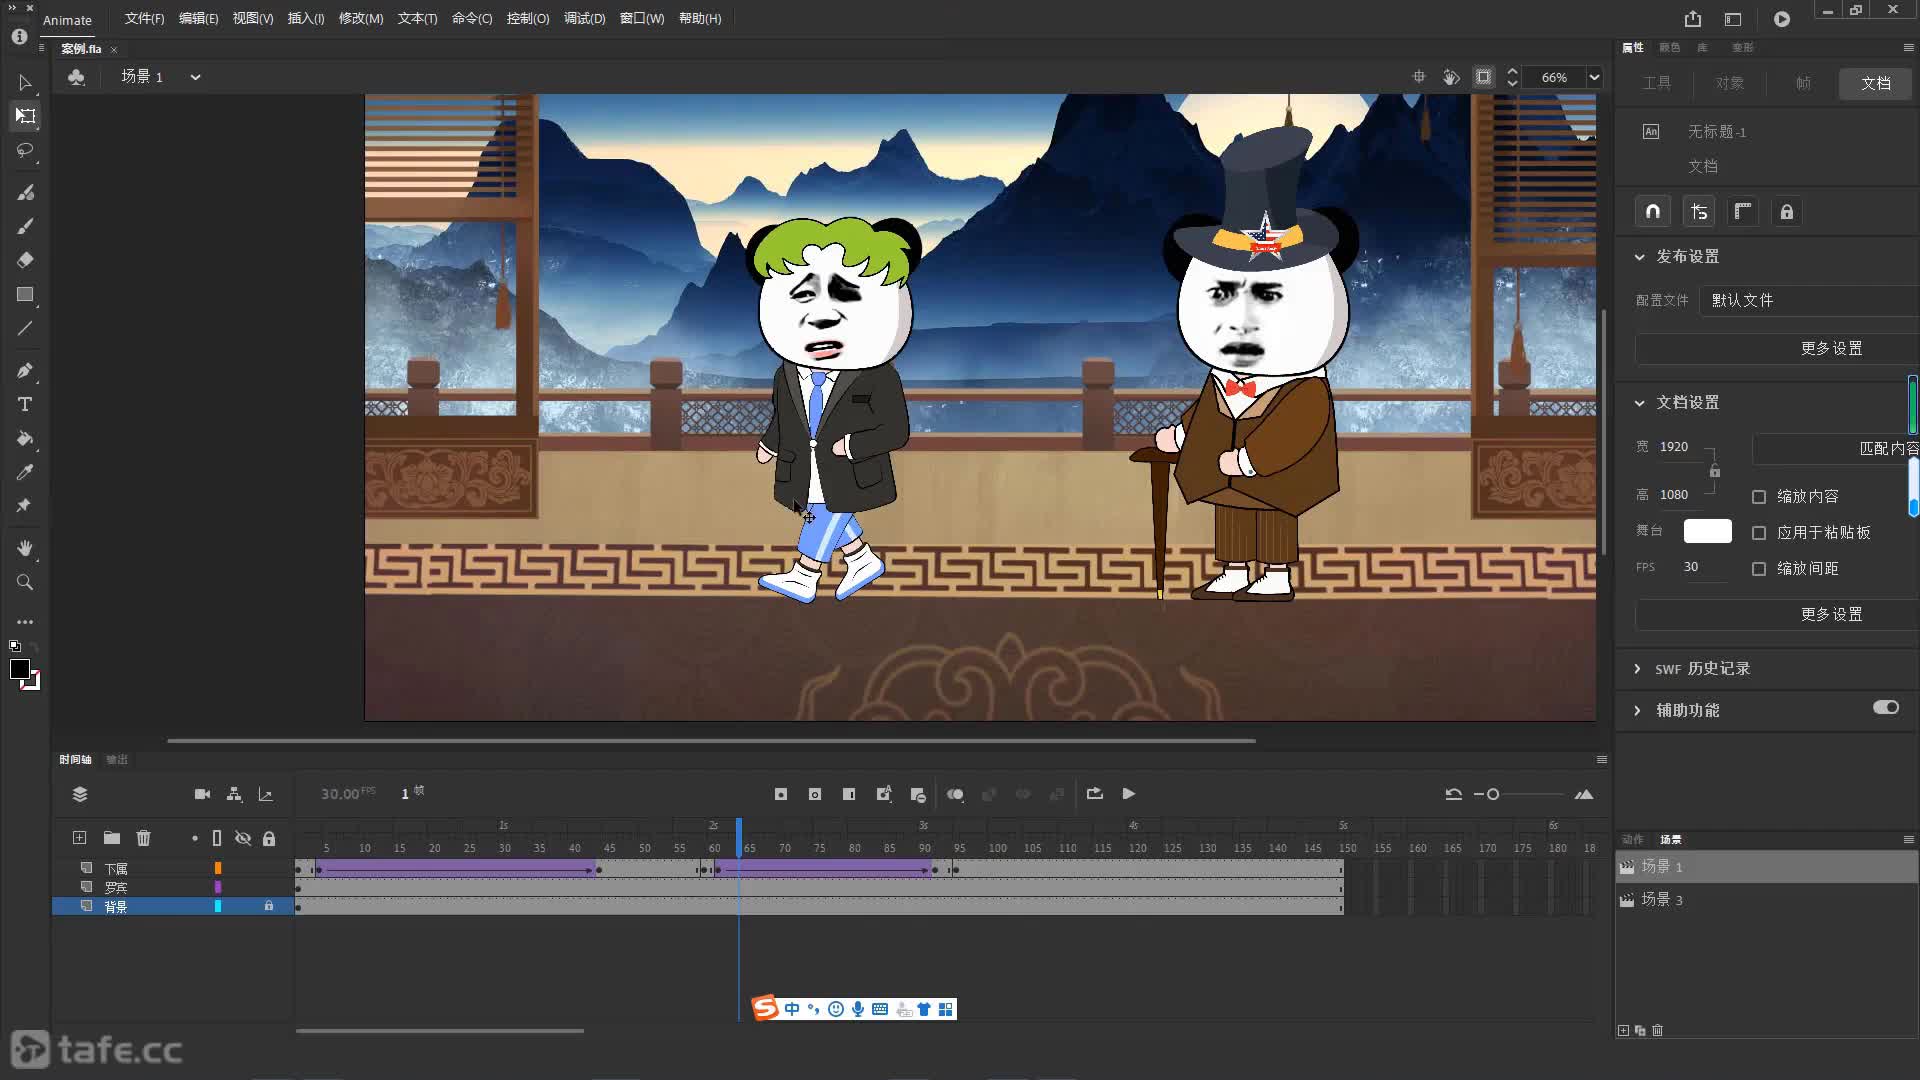Open the 默认文件 profile dropdown
Image resolution: width=1920 pixels, height=1080 pixels.
[1809, 300]
